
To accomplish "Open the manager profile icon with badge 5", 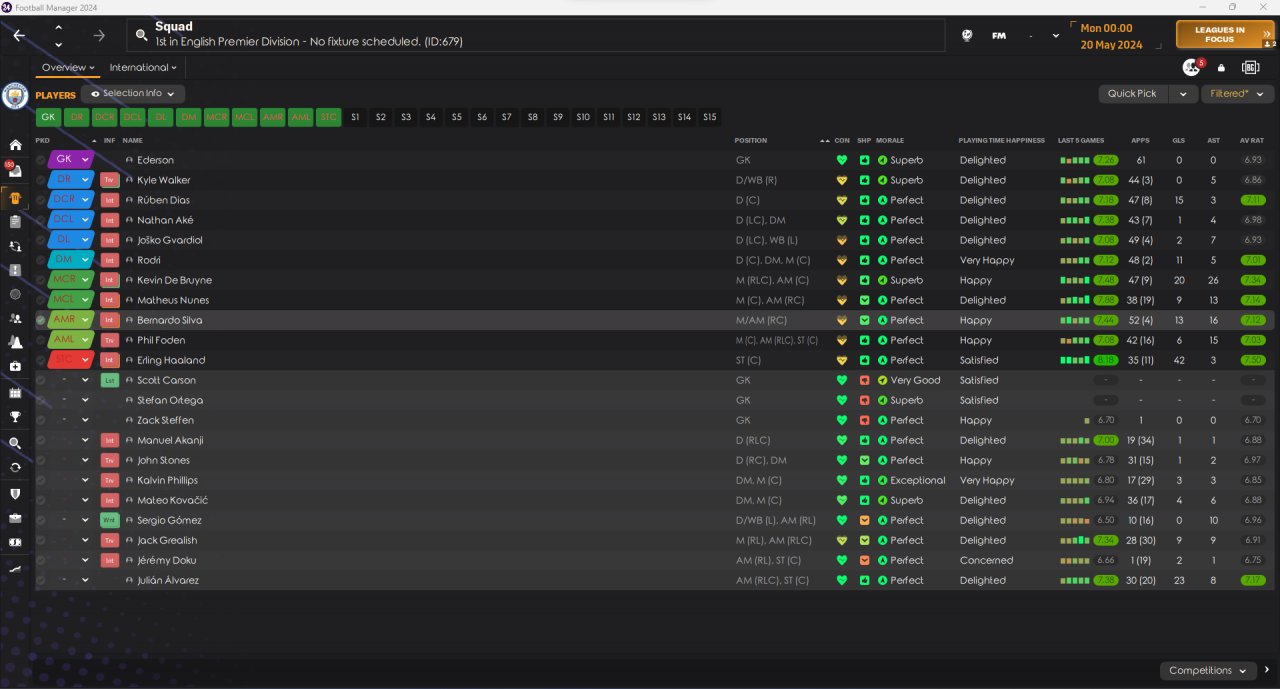I will coord(1191,67).
